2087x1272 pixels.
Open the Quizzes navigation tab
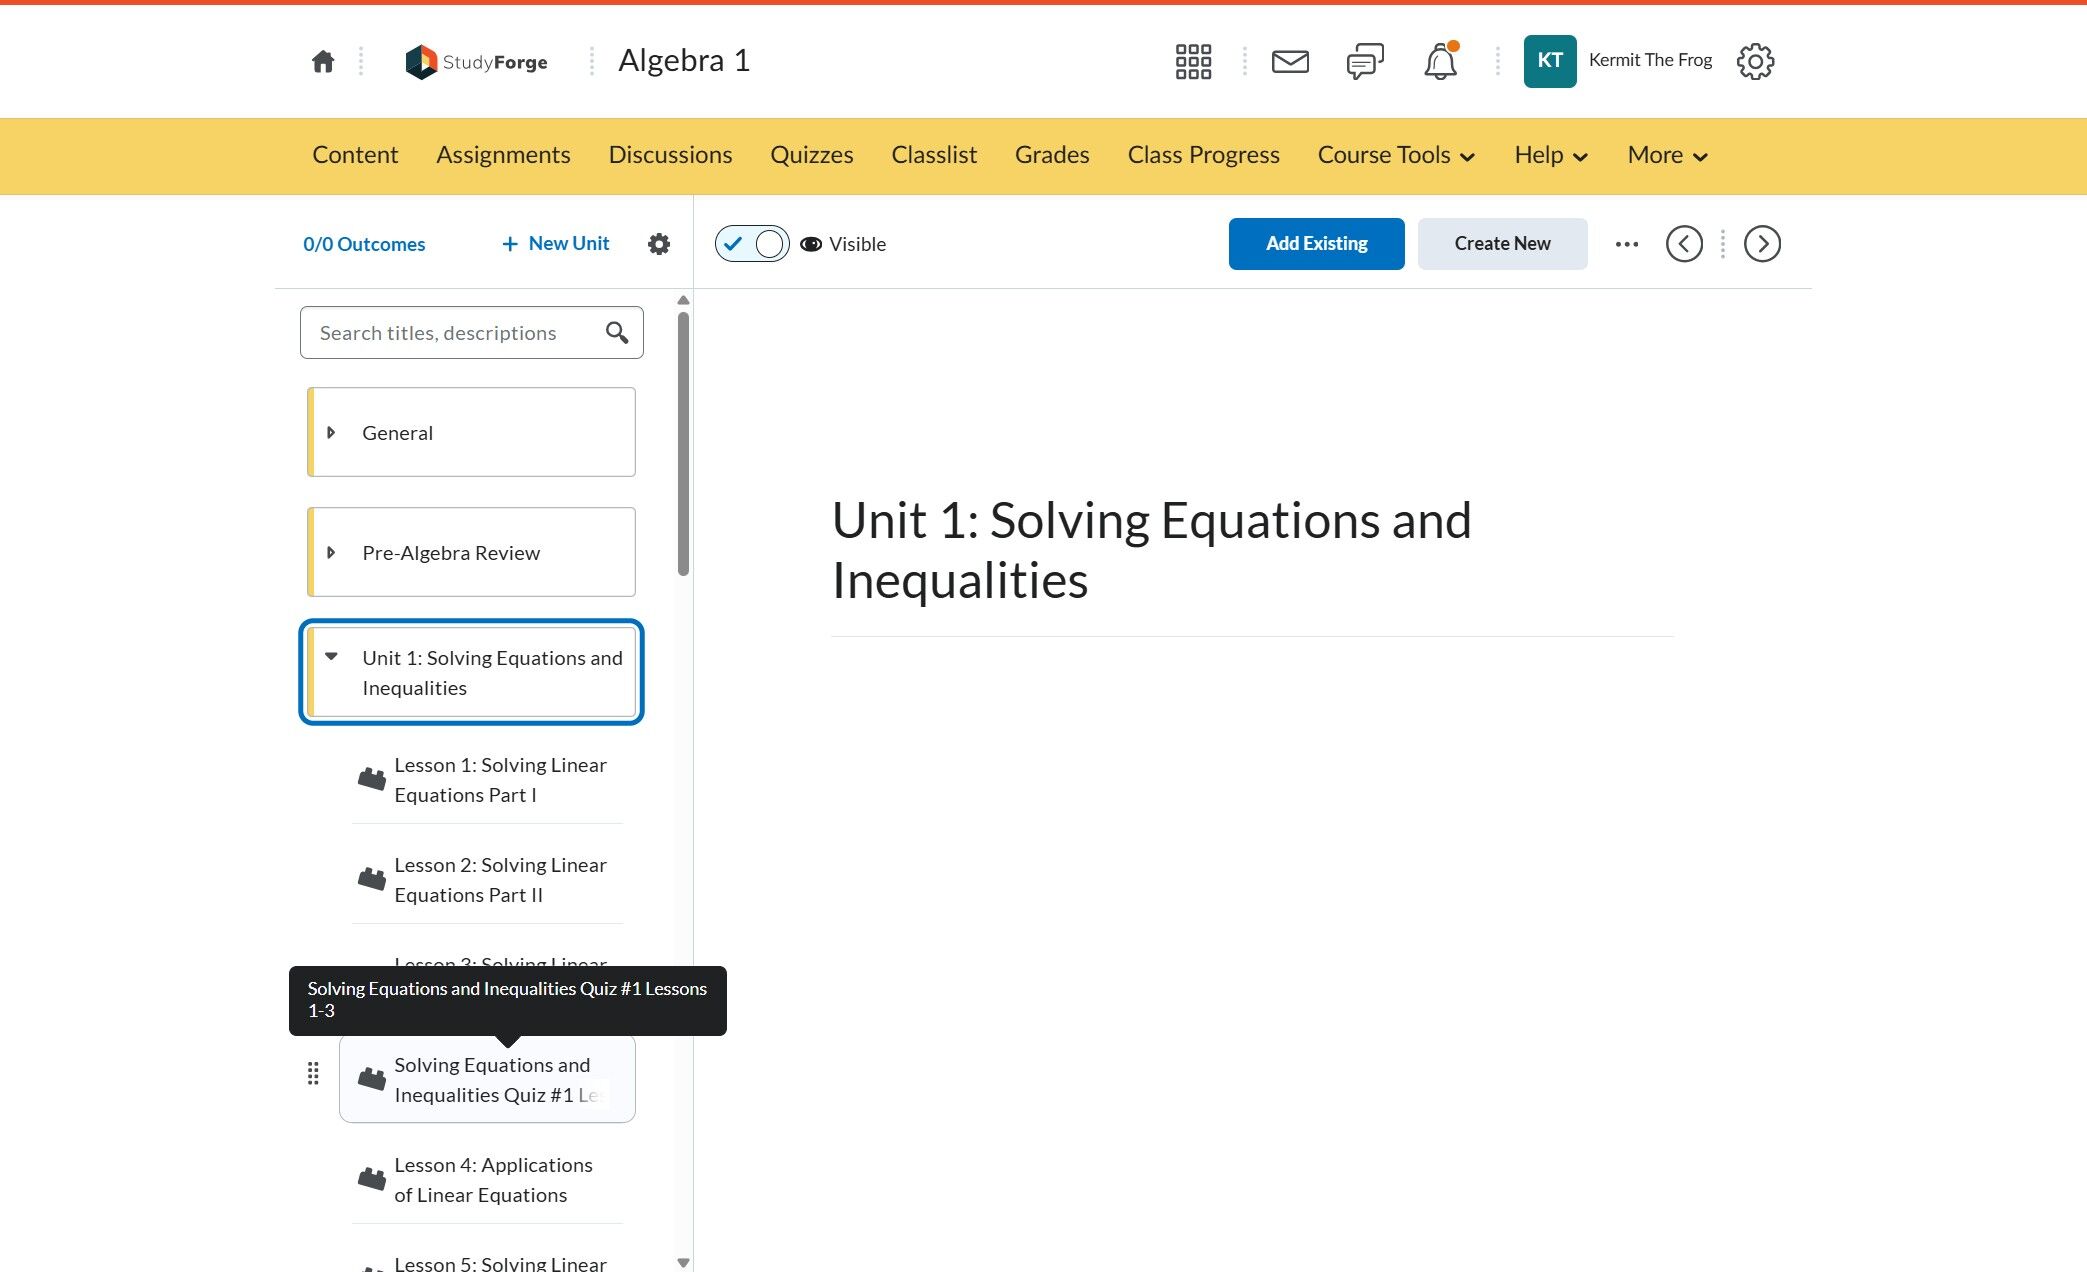[811, 155]
